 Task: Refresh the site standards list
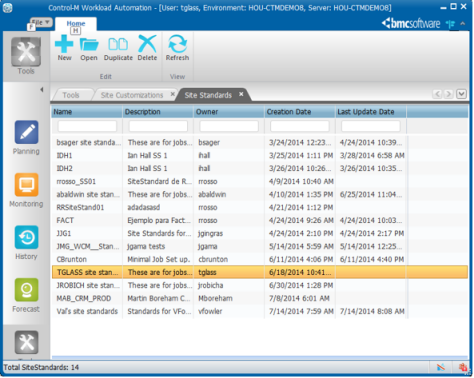pos(177,44)
